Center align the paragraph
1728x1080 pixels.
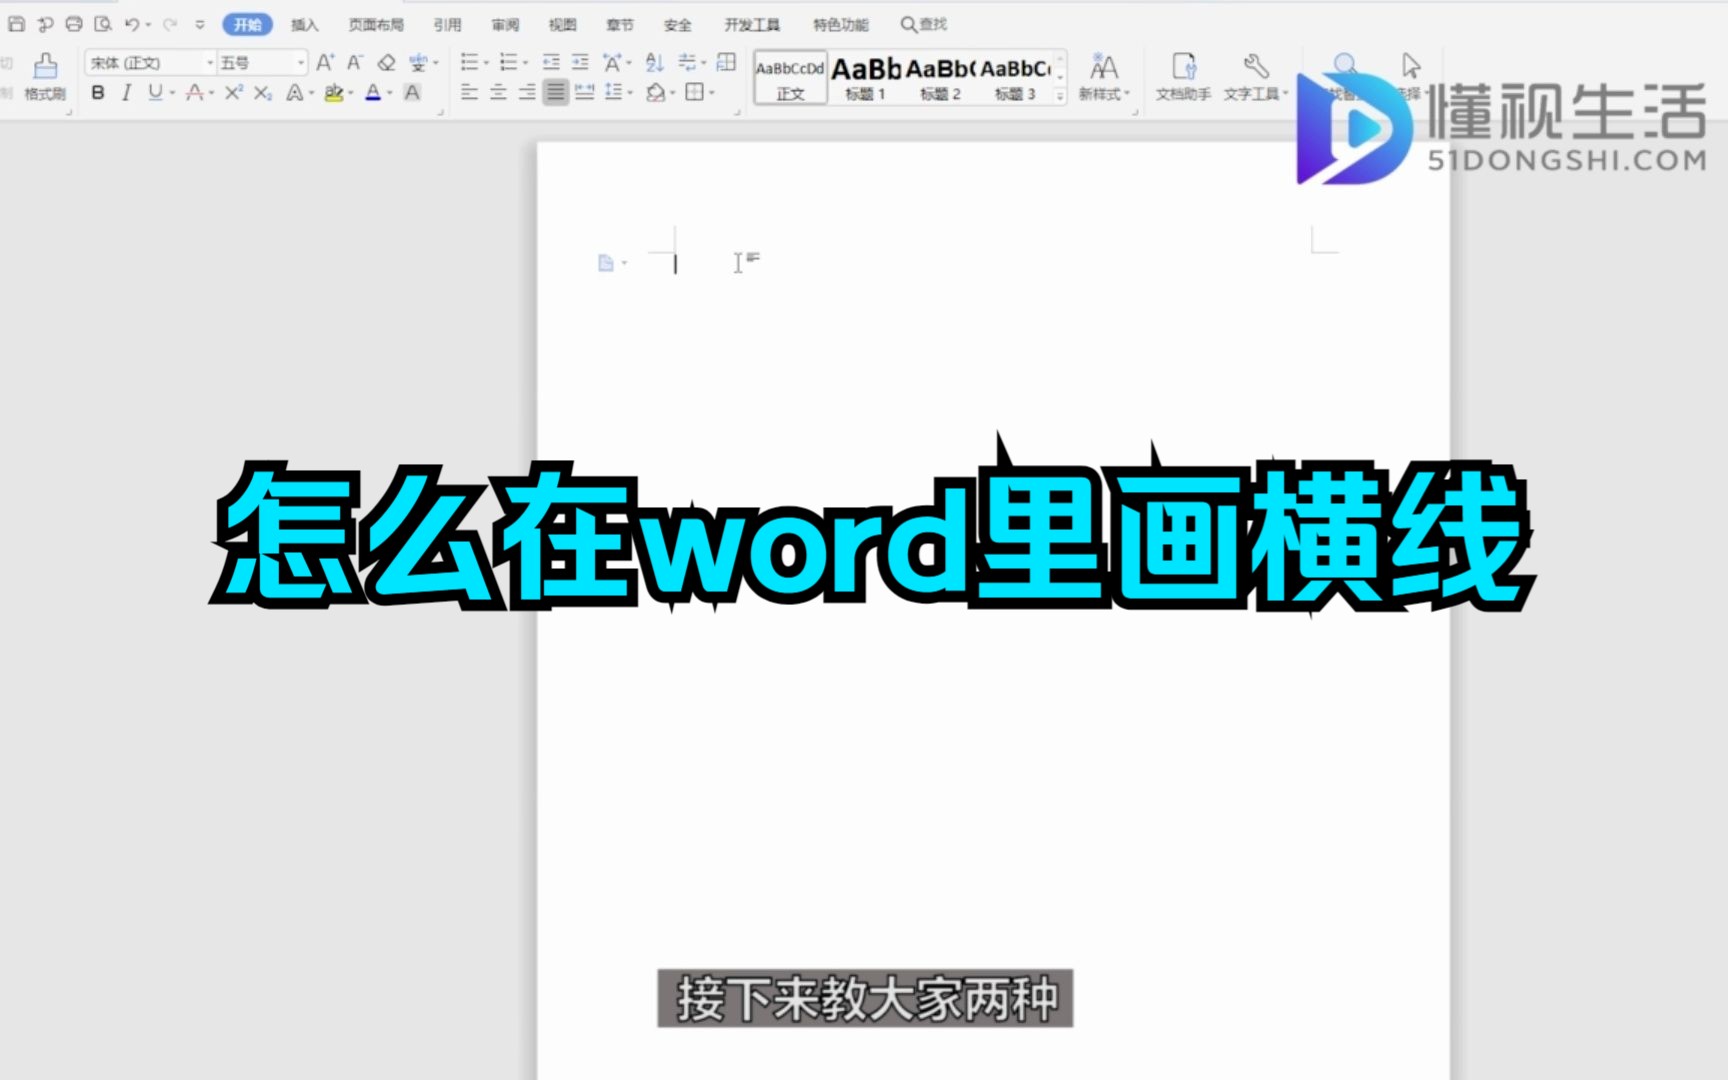498,93
